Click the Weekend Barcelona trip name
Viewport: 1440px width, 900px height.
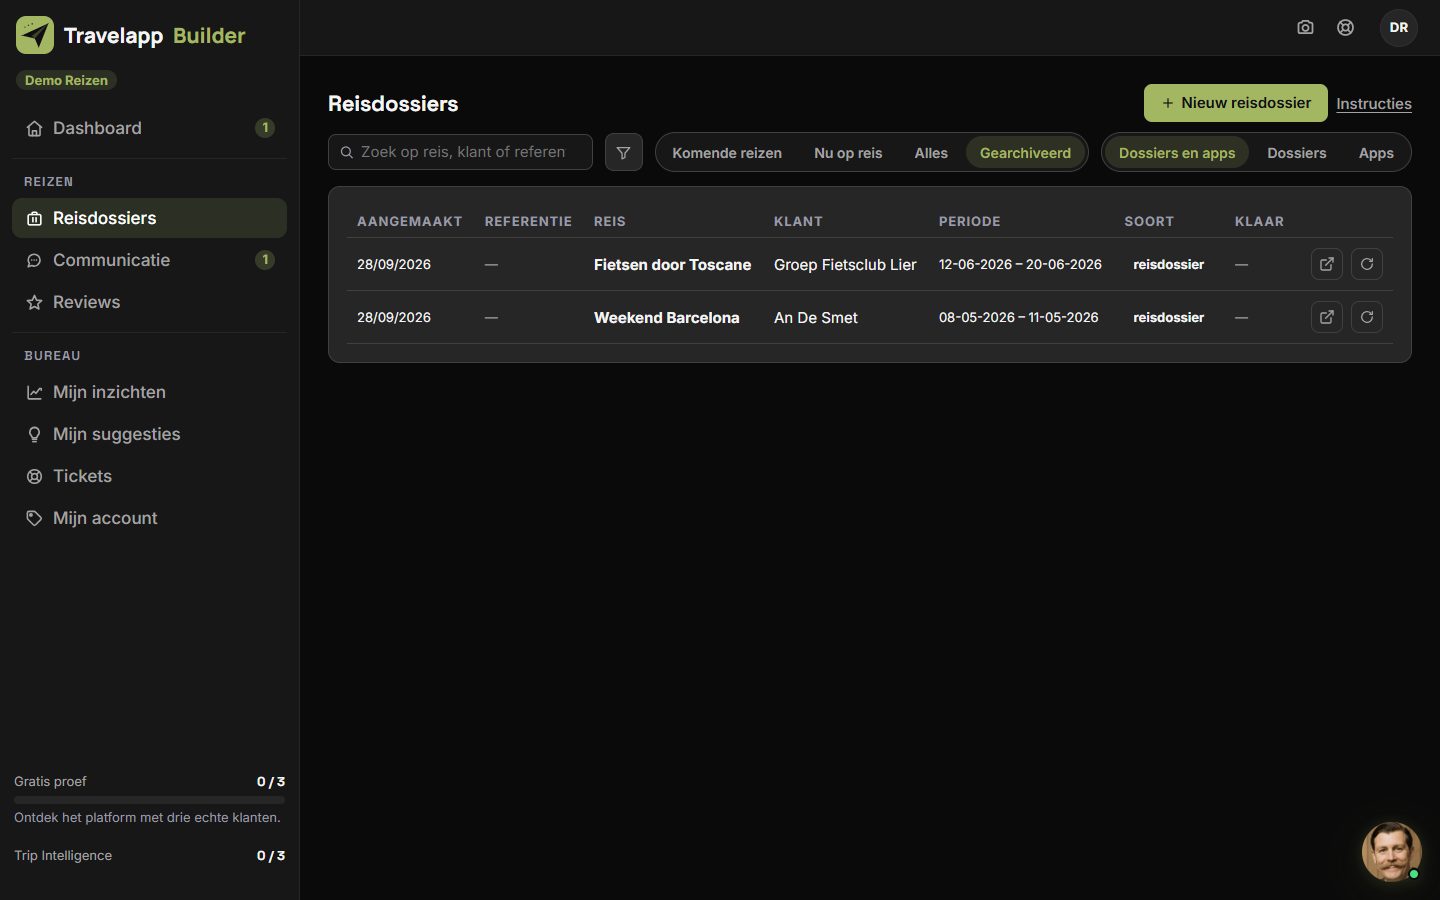pyautogui.click(x=667, y=318)
